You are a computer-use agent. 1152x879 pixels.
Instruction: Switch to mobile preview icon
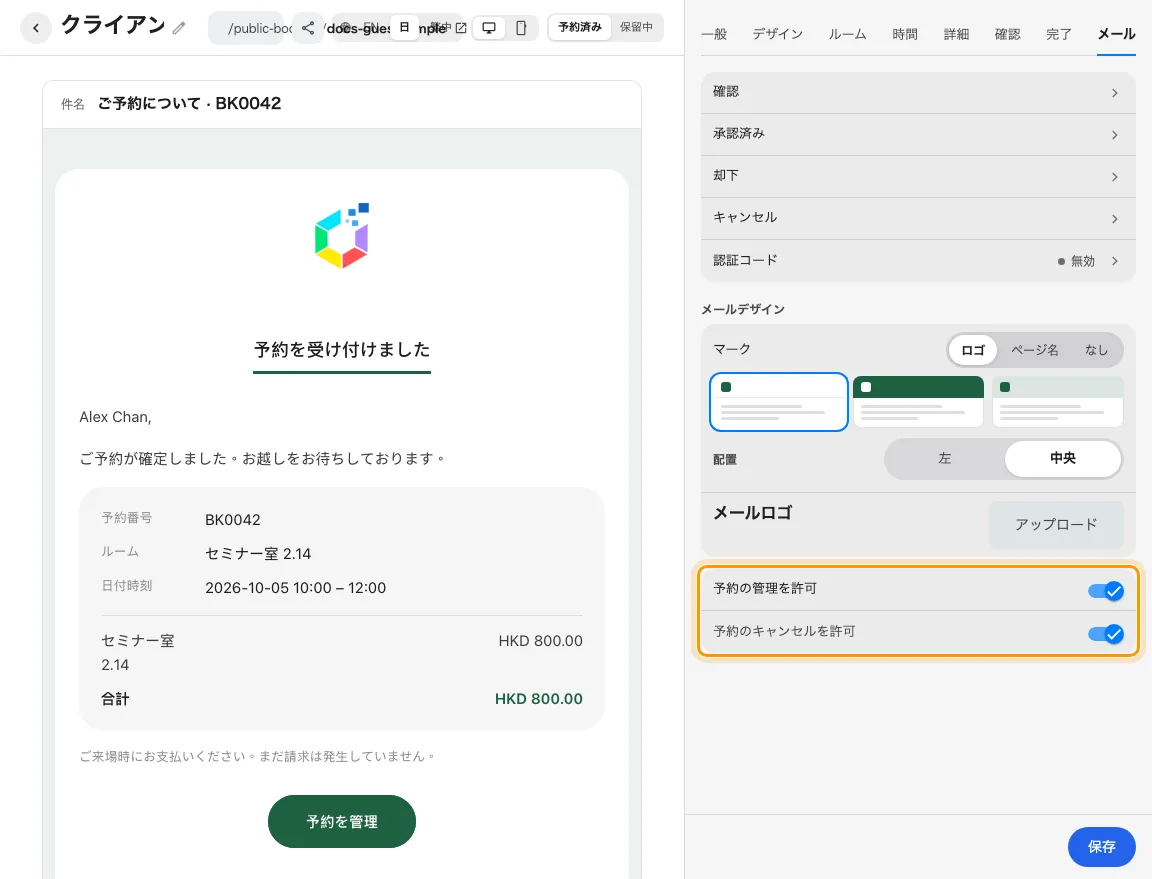point(521,28)
